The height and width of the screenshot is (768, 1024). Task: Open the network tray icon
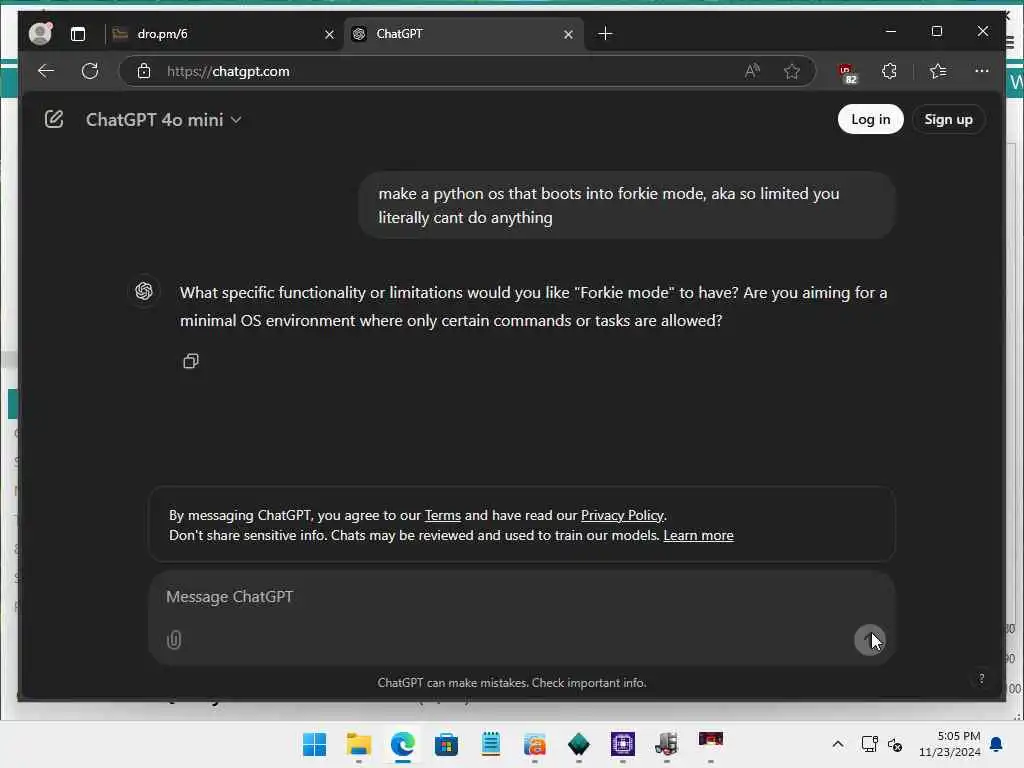869,744
